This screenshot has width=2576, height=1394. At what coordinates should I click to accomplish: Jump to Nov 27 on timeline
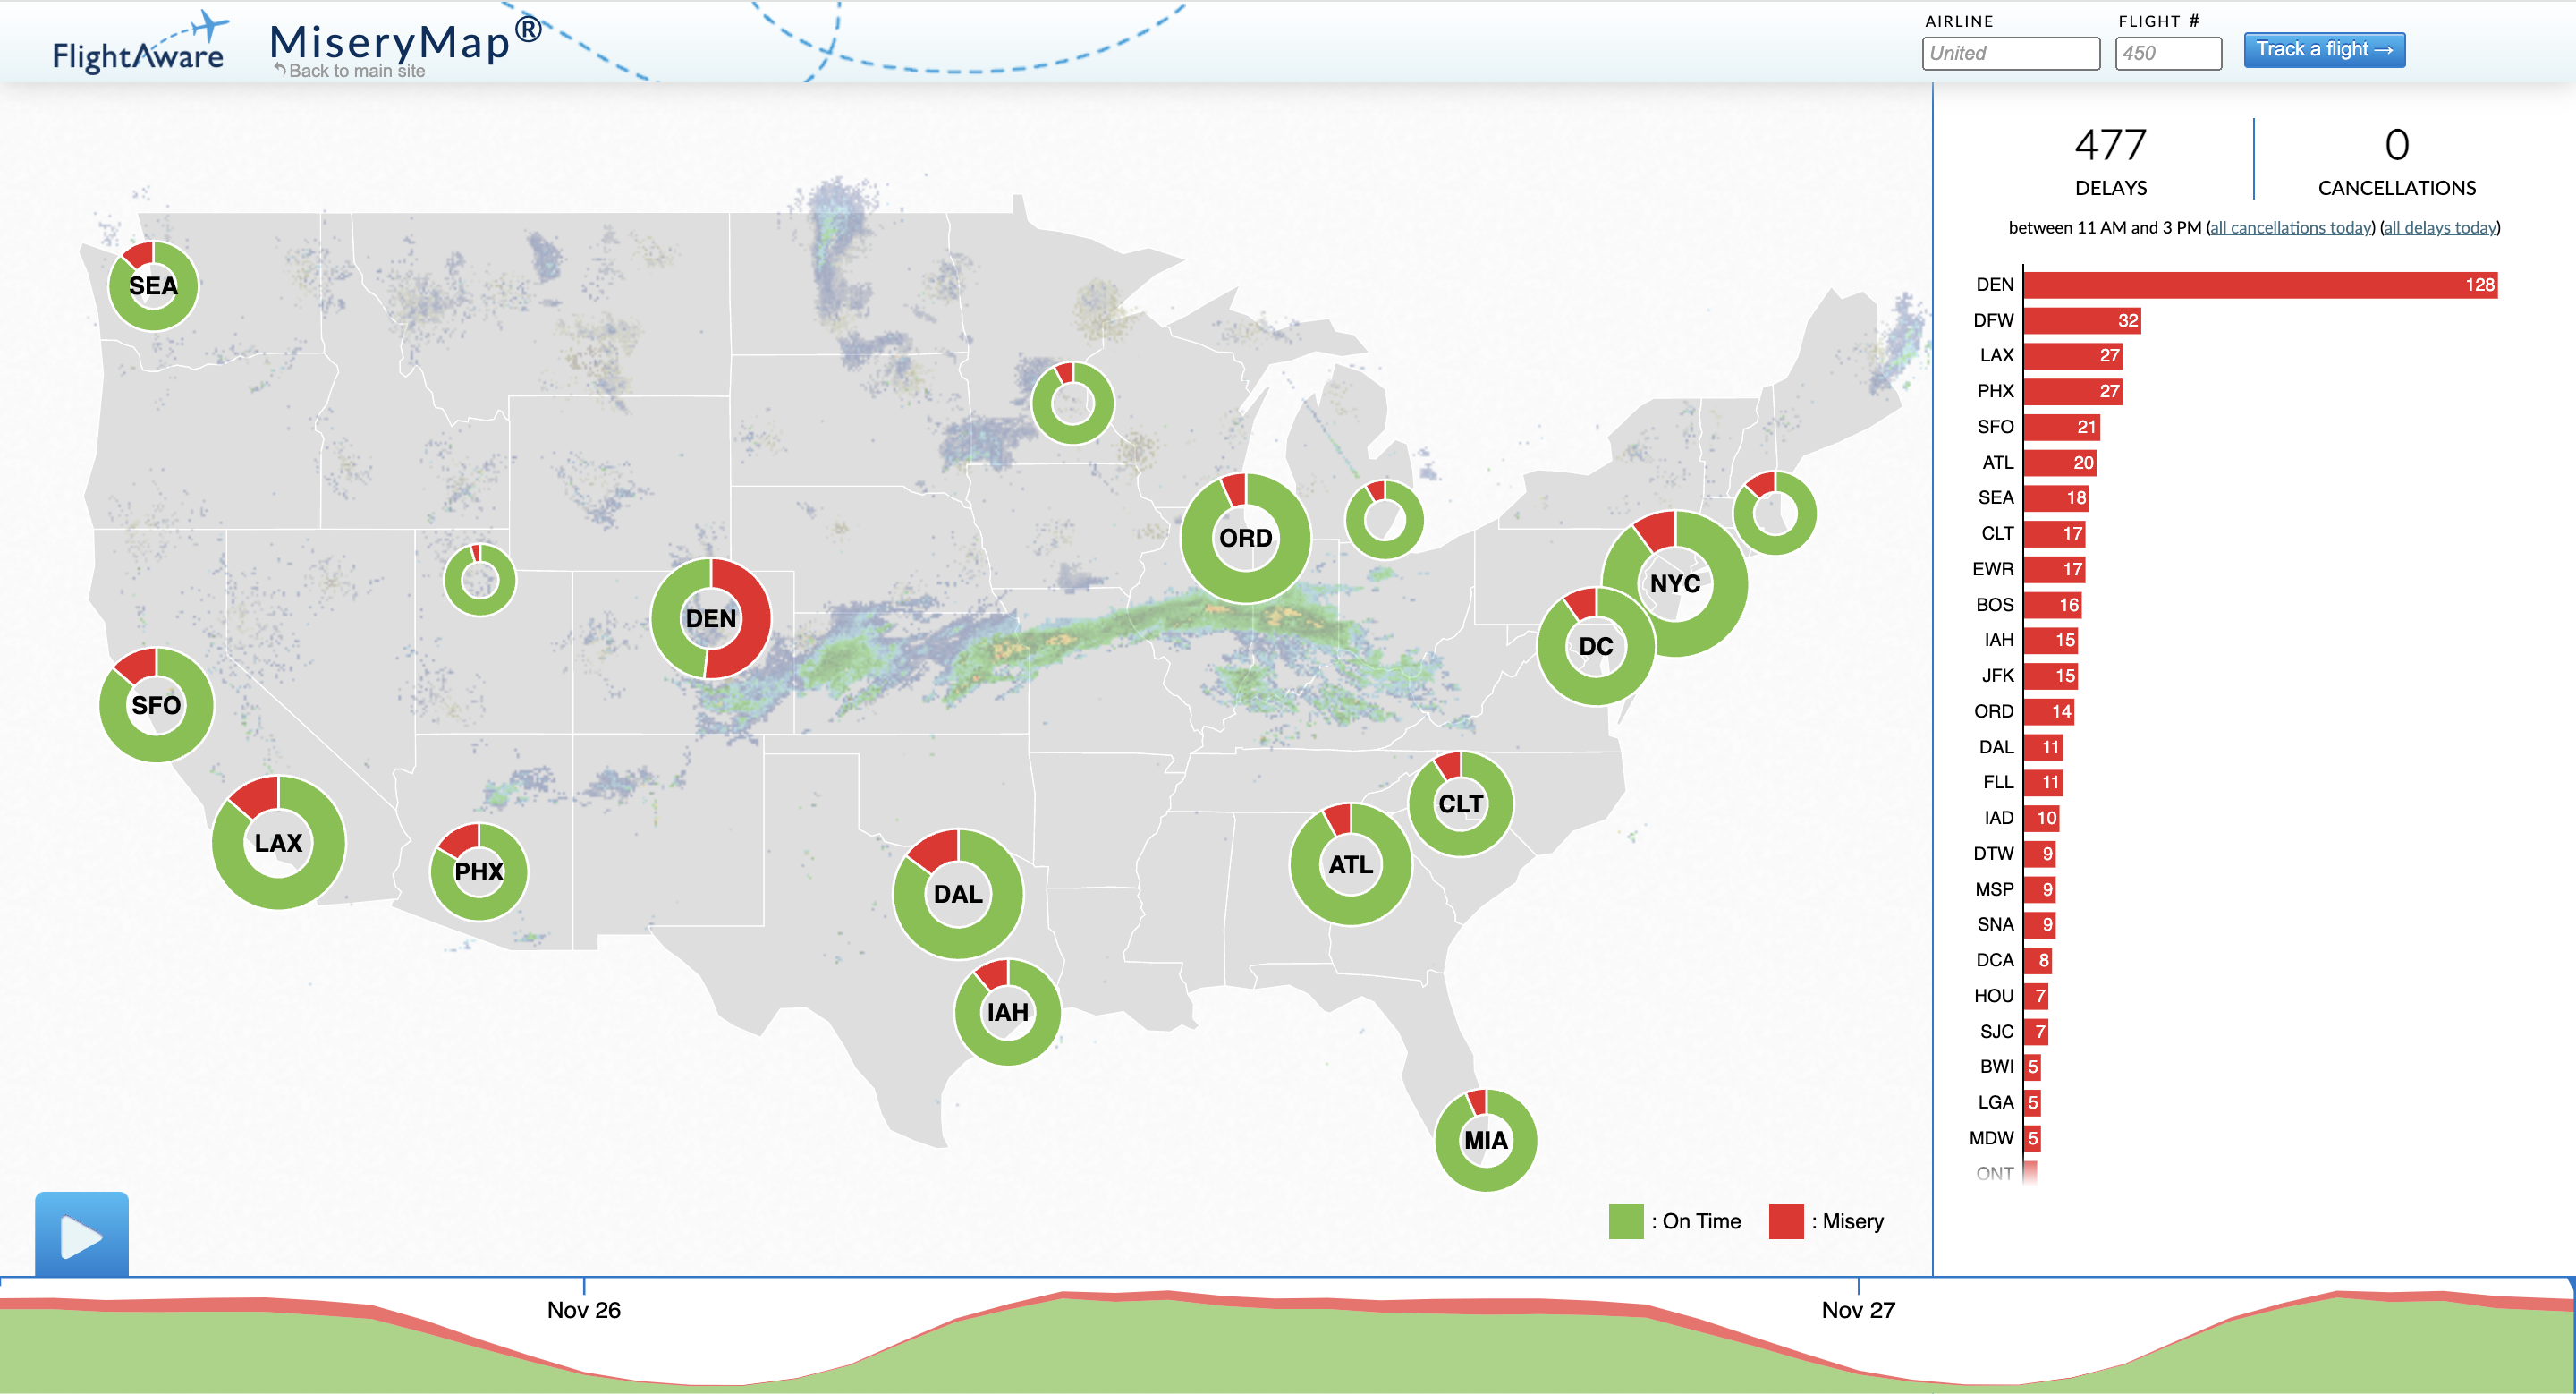click(x=1857, y=1309)
